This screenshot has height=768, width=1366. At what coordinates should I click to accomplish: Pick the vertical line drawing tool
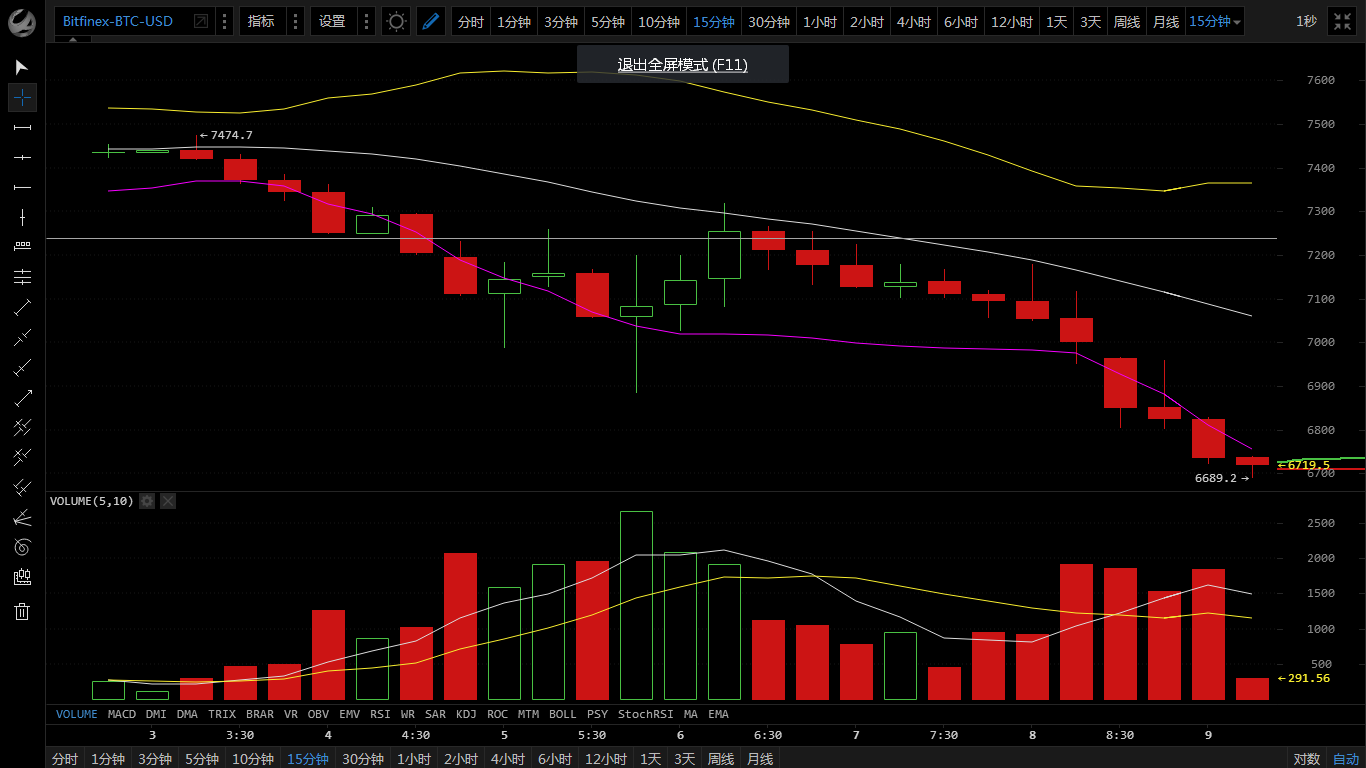22,217
